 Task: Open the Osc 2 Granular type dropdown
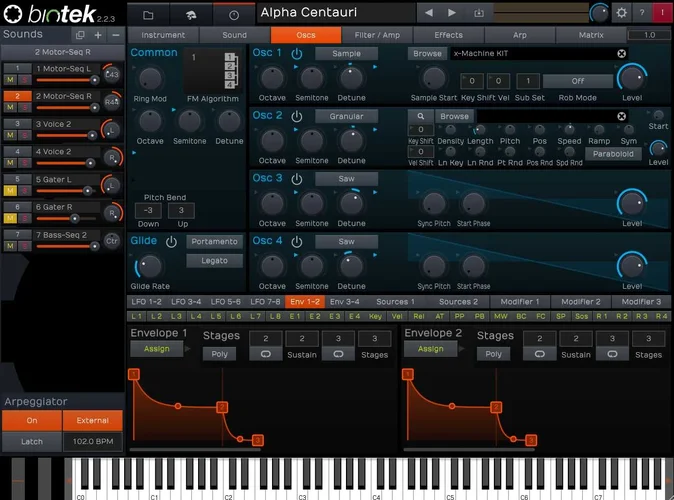coord(346,116)
